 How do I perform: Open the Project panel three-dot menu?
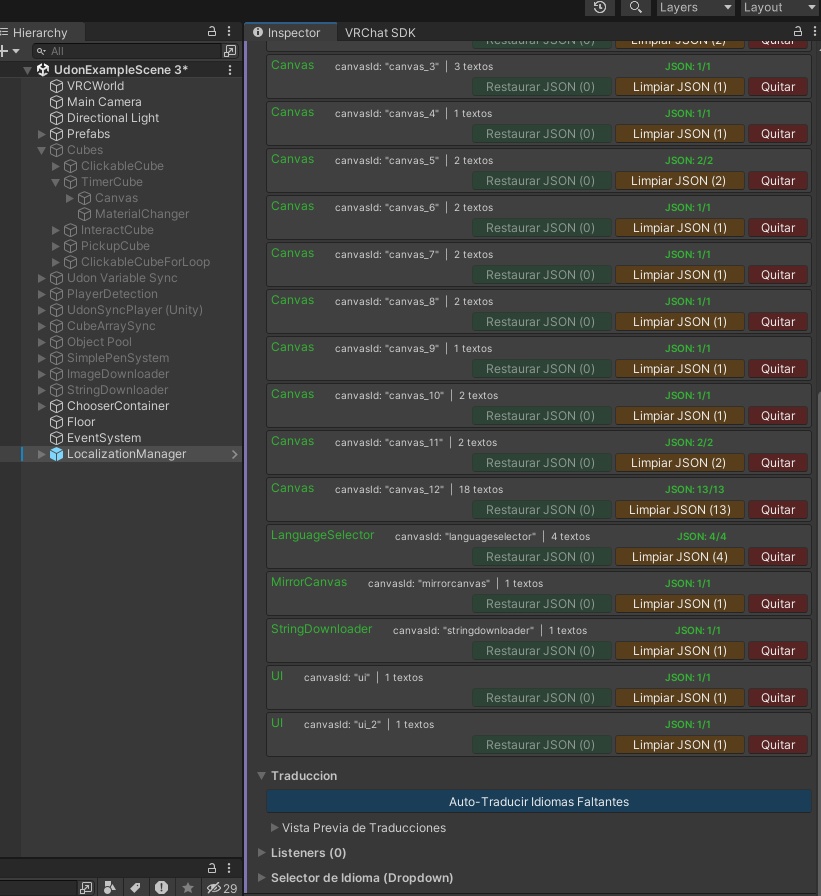[x=229, y=868]
